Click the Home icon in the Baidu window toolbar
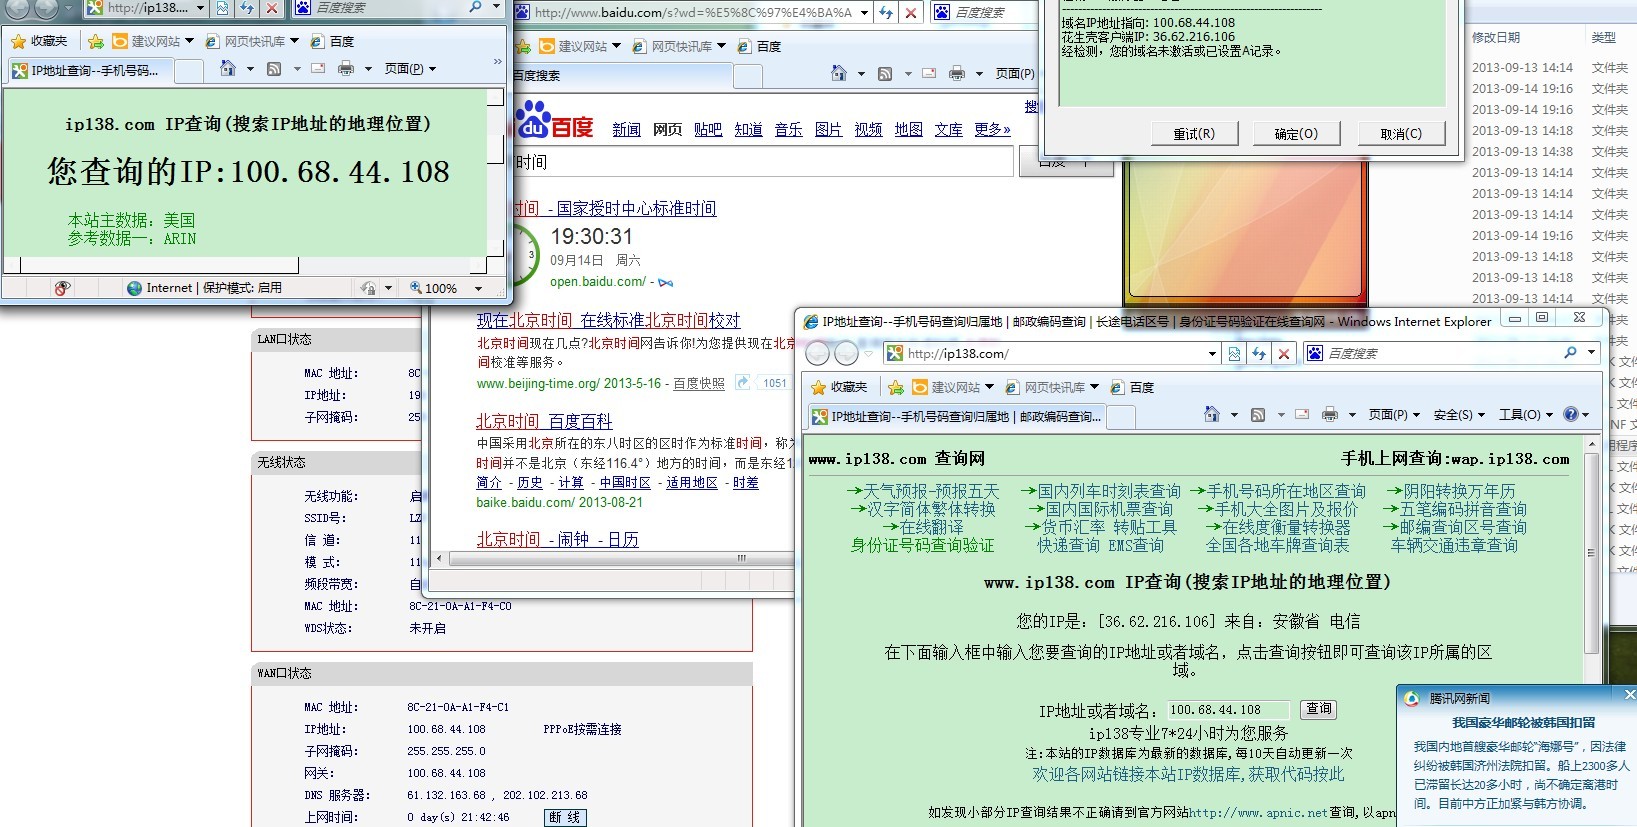Image resolution: width=1637 pixels, height=827 pixels. coord(839,73)
